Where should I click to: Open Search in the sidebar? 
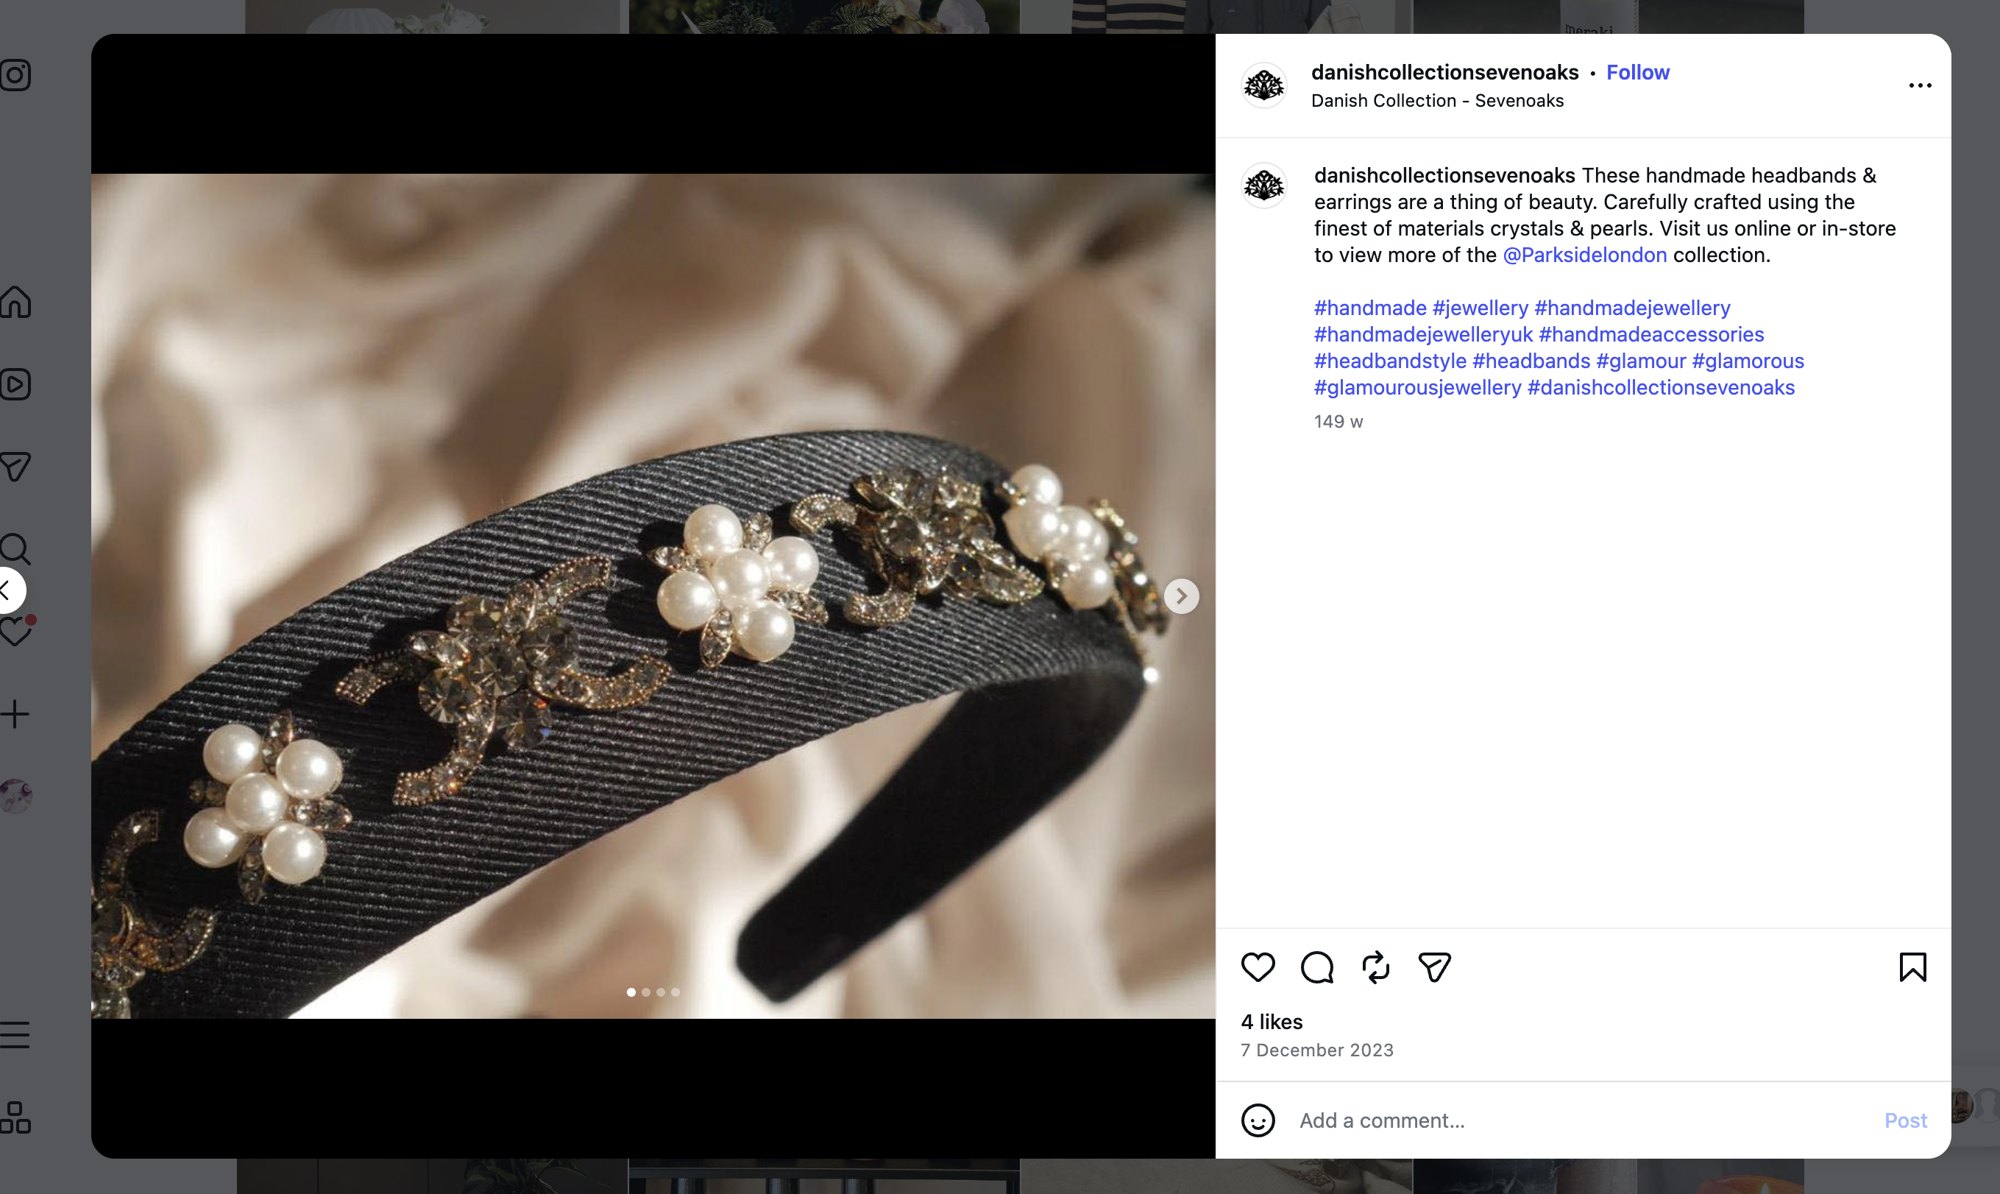pyautogui.click(x=15, y=548)
